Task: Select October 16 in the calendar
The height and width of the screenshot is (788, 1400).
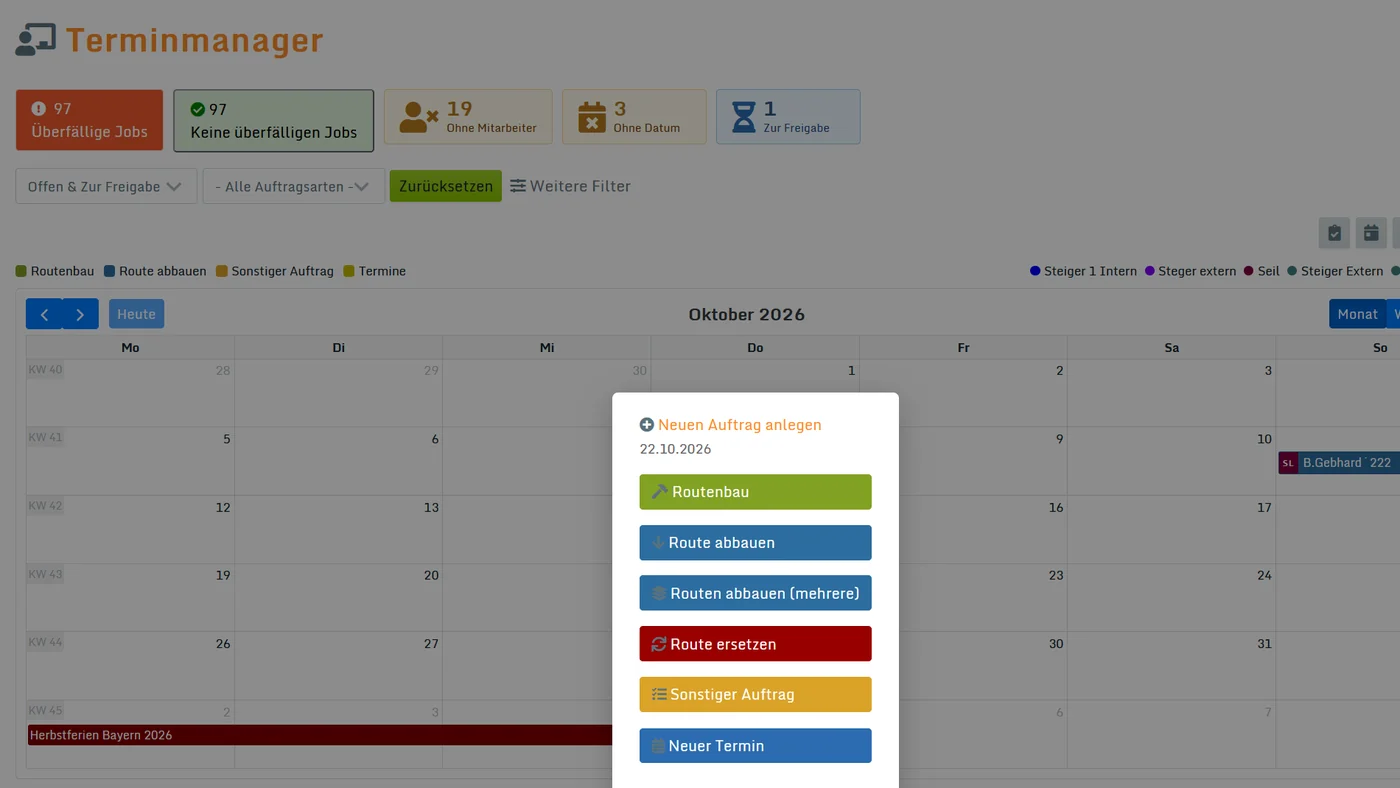Action: 1056,508
